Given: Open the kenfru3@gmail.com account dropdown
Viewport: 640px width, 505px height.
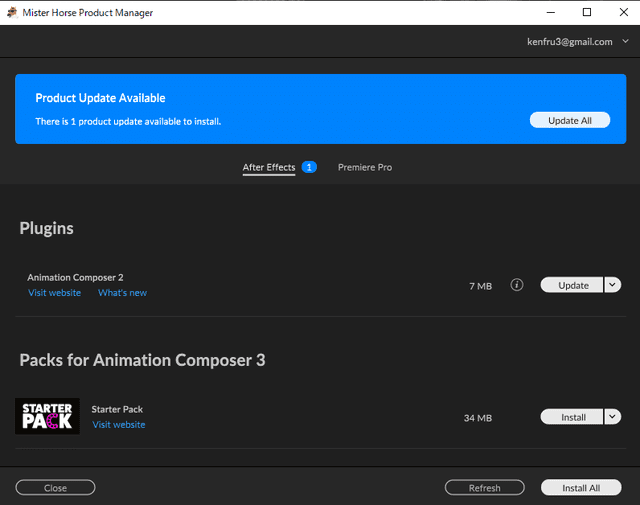Looking at the screenshot, I should pos(578,42).
